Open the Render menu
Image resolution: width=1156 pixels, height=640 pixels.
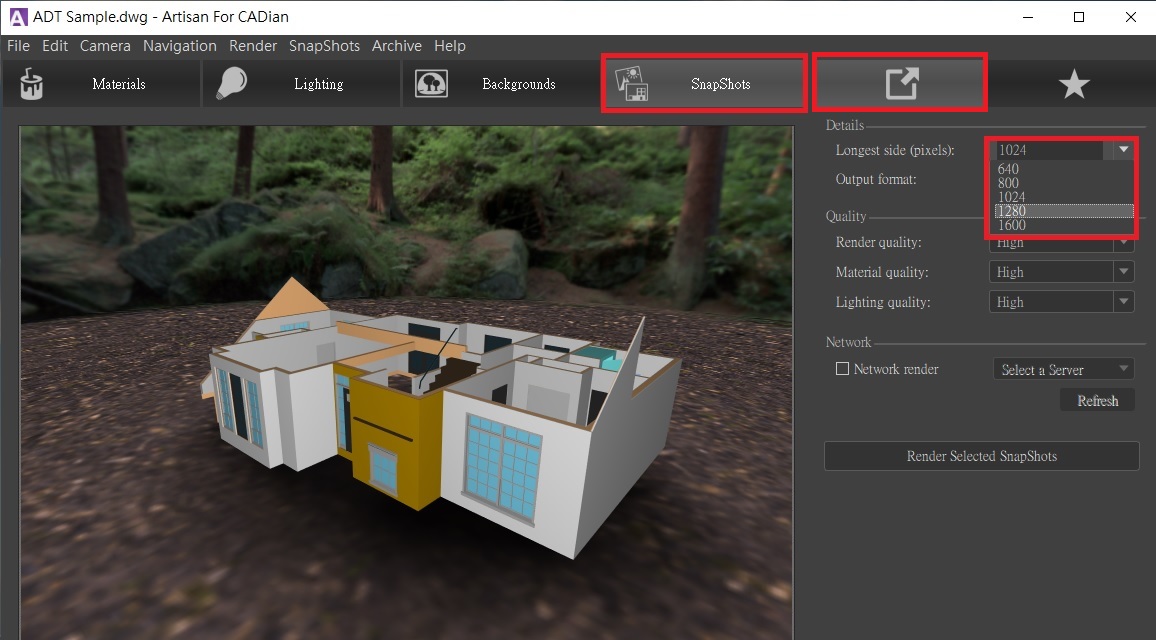253,46
